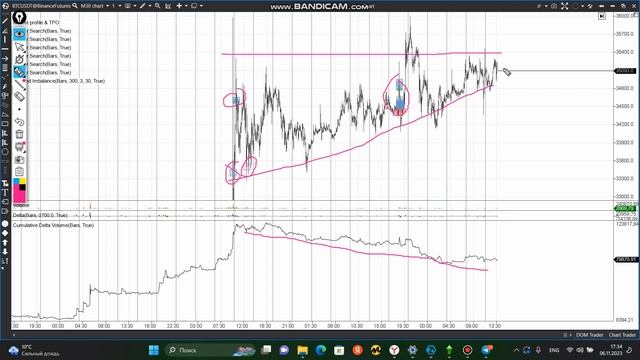Select the cursor pointer tool in overlay toolbar
640x360 pixels.
click(19, 47)
